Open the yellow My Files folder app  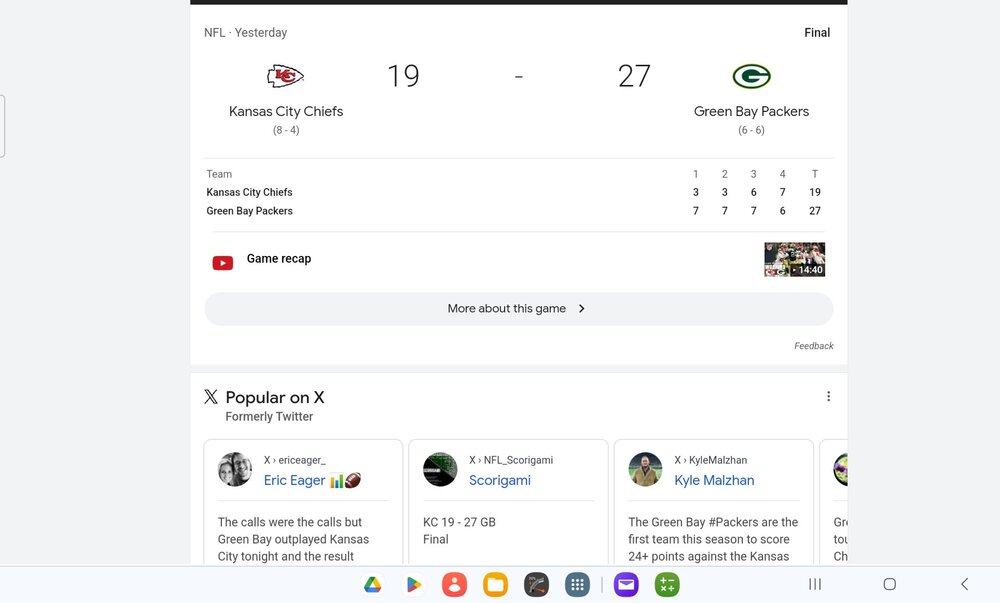(496, 585)
